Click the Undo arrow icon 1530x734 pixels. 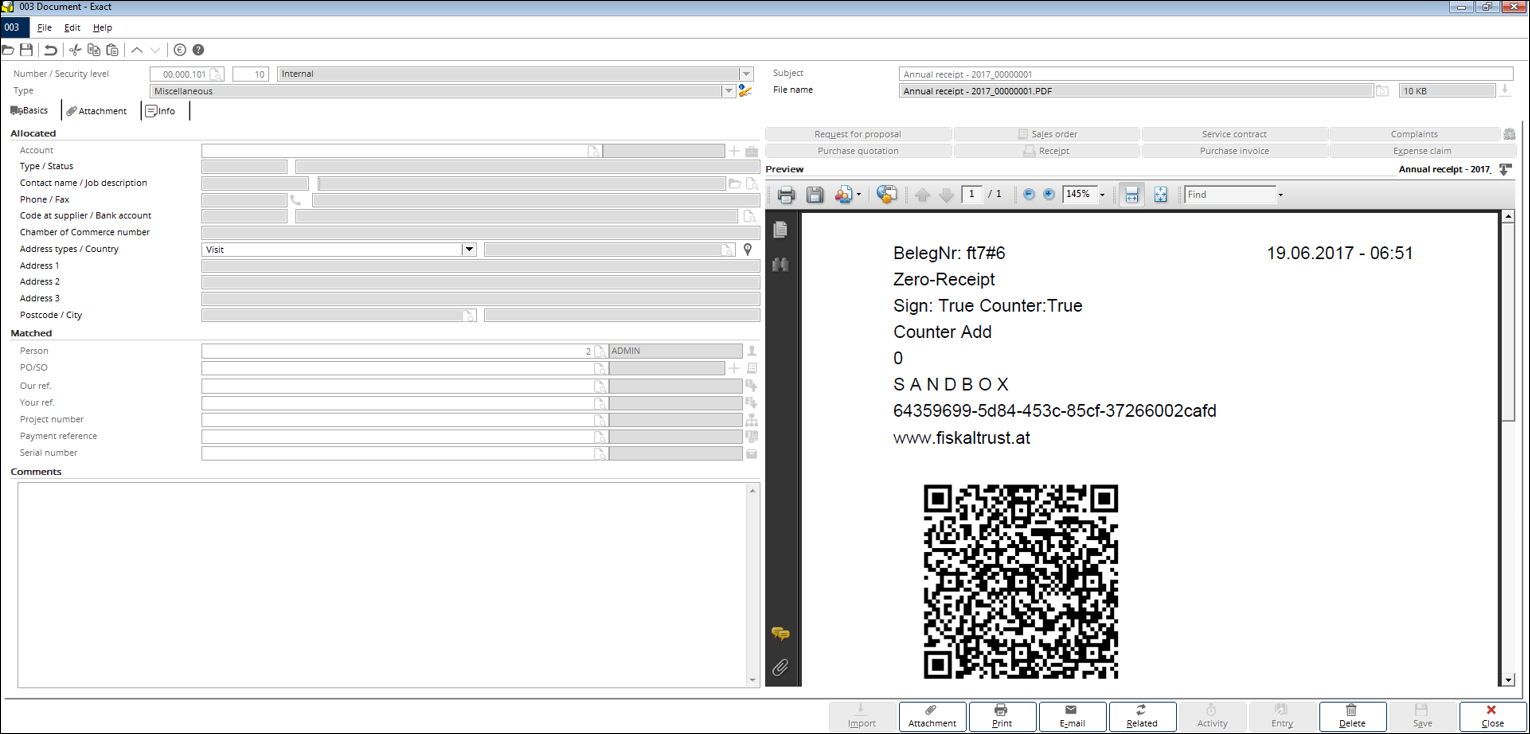51,49
